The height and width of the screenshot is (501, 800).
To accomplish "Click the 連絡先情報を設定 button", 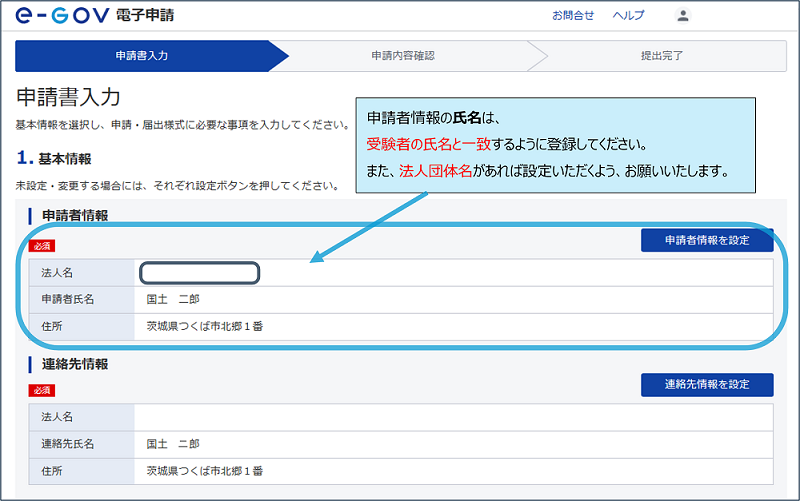I will pyautogui.click(x=707, y=385).
